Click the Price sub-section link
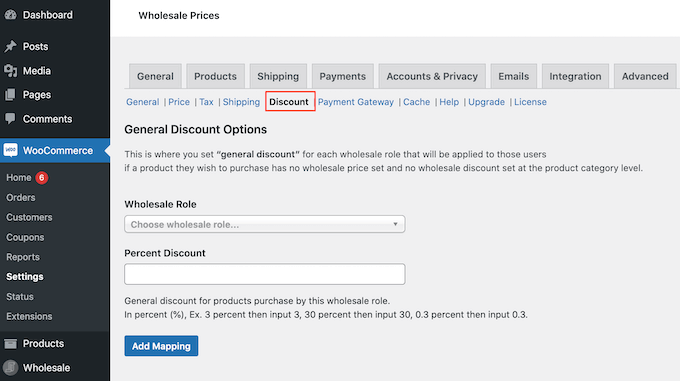This screenshot has height=381, width=680. click(179, 102)
